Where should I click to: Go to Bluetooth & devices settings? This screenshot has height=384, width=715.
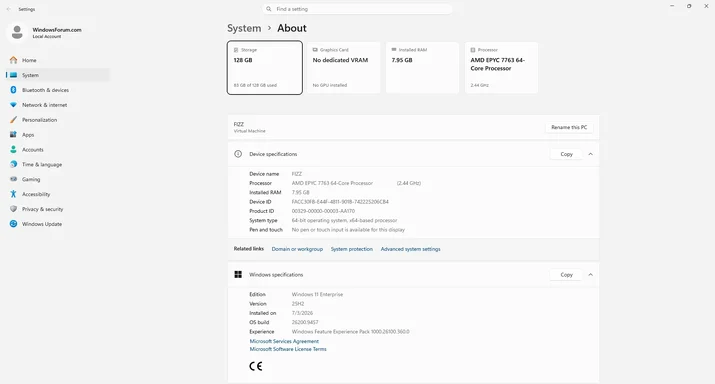click(57, 90)
